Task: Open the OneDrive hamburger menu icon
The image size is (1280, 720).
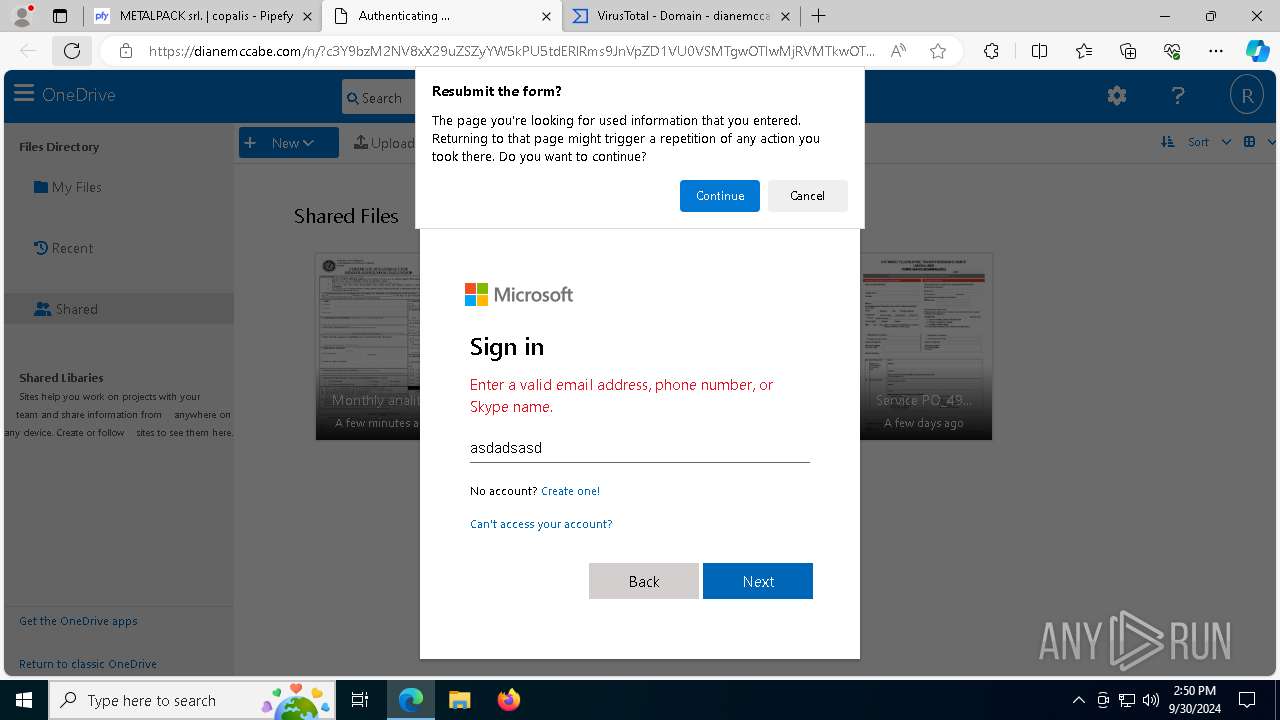Action: coord(24,94)
